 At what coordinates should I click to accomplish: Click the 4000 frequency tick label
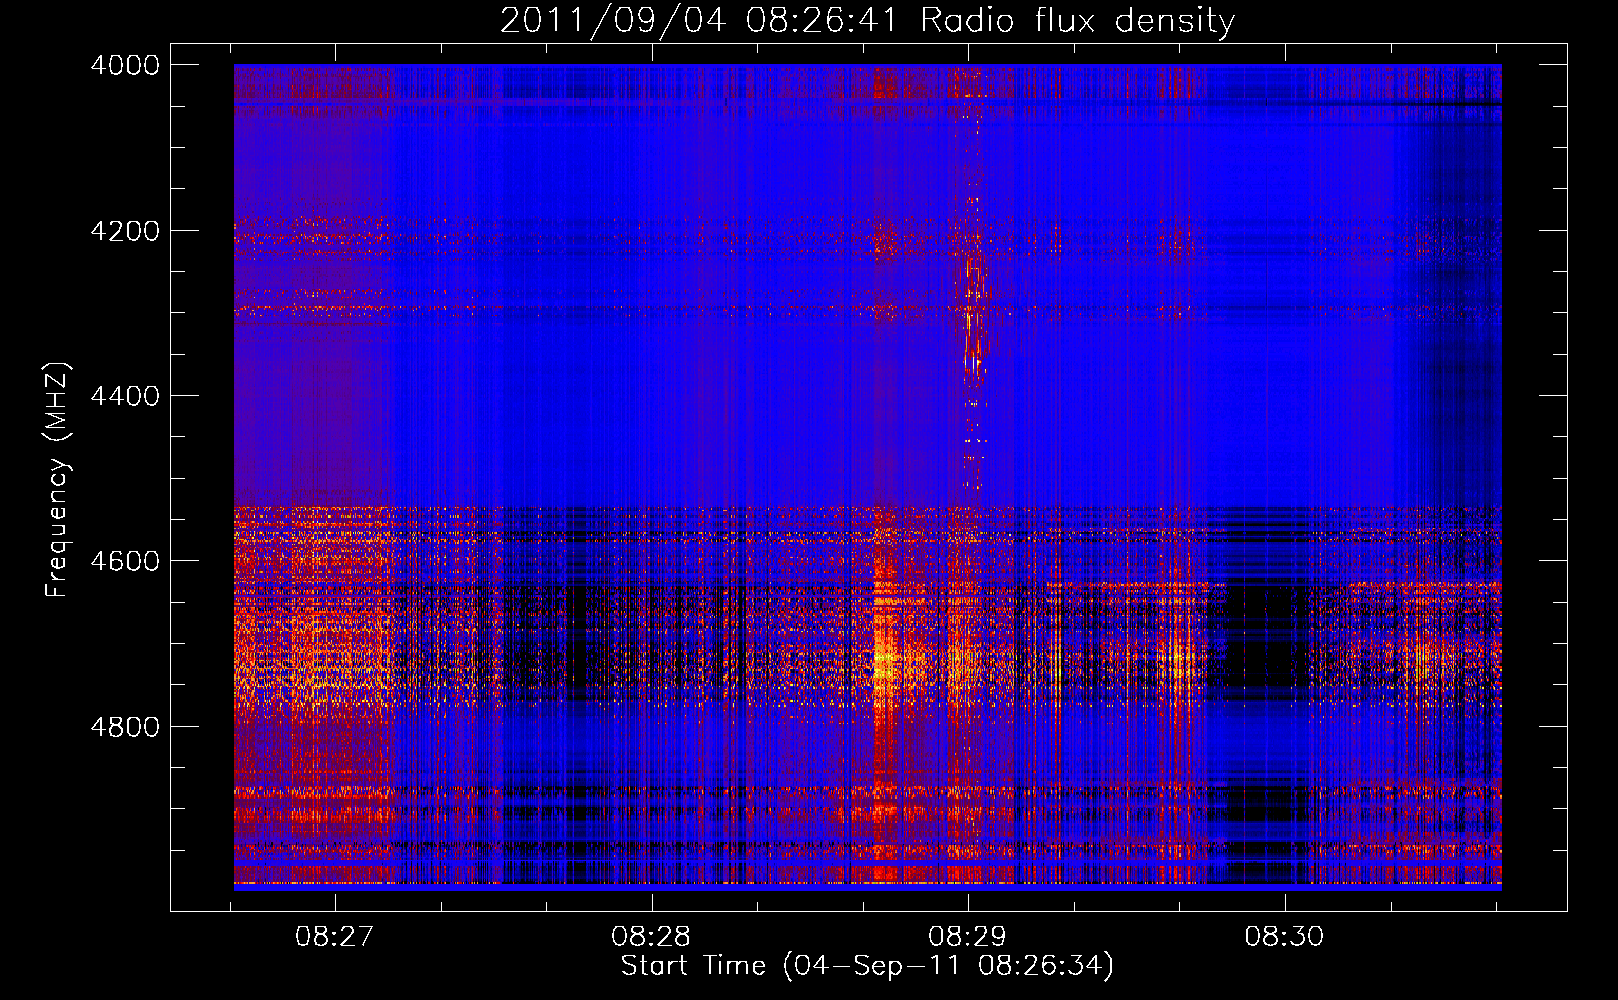[125, 65]
